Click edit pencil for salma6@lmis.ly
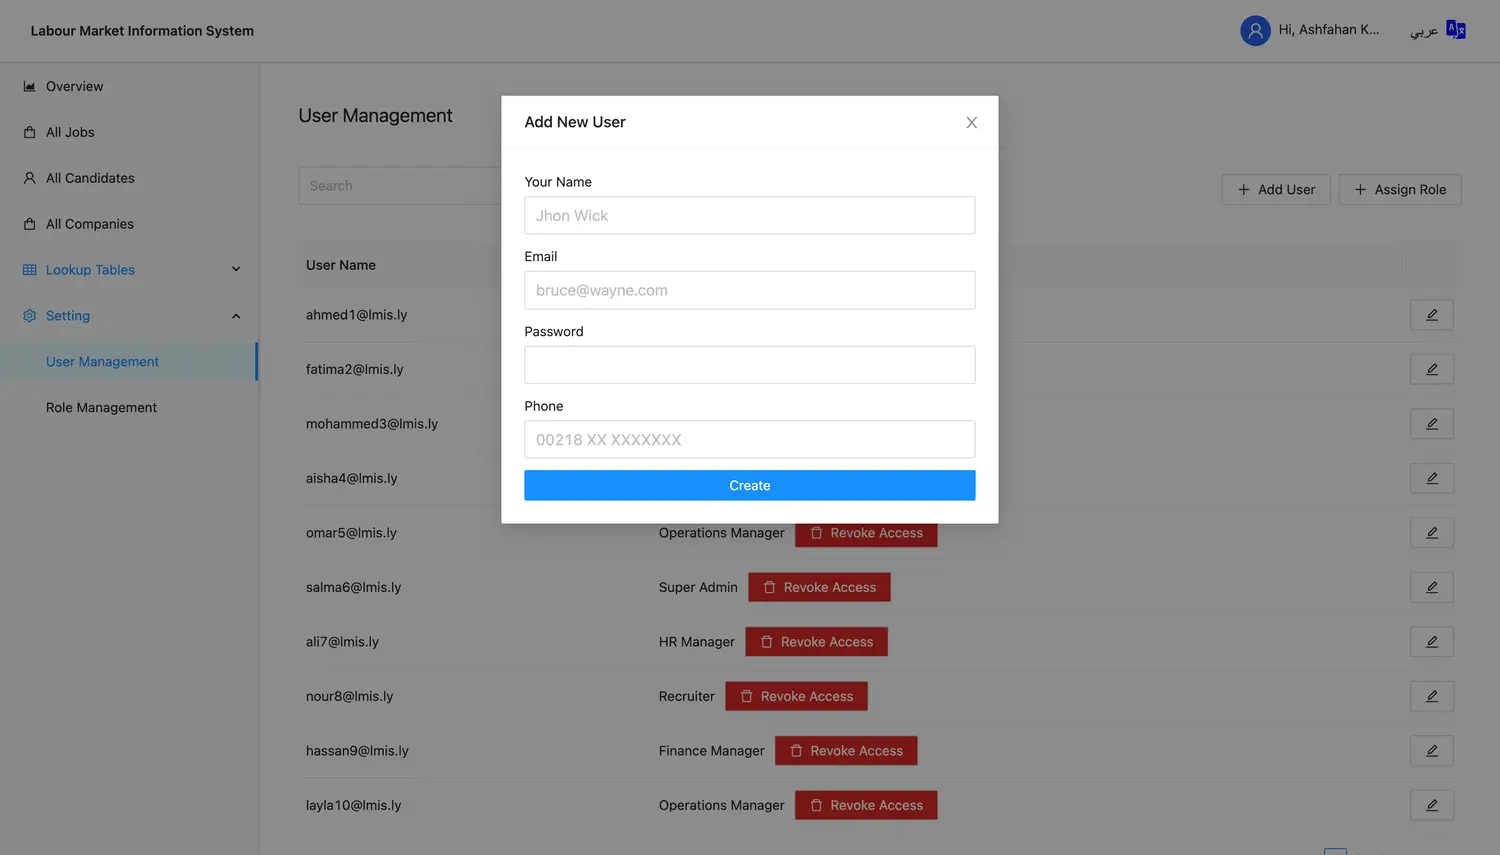1500x855 pixels. [1431, 587]
